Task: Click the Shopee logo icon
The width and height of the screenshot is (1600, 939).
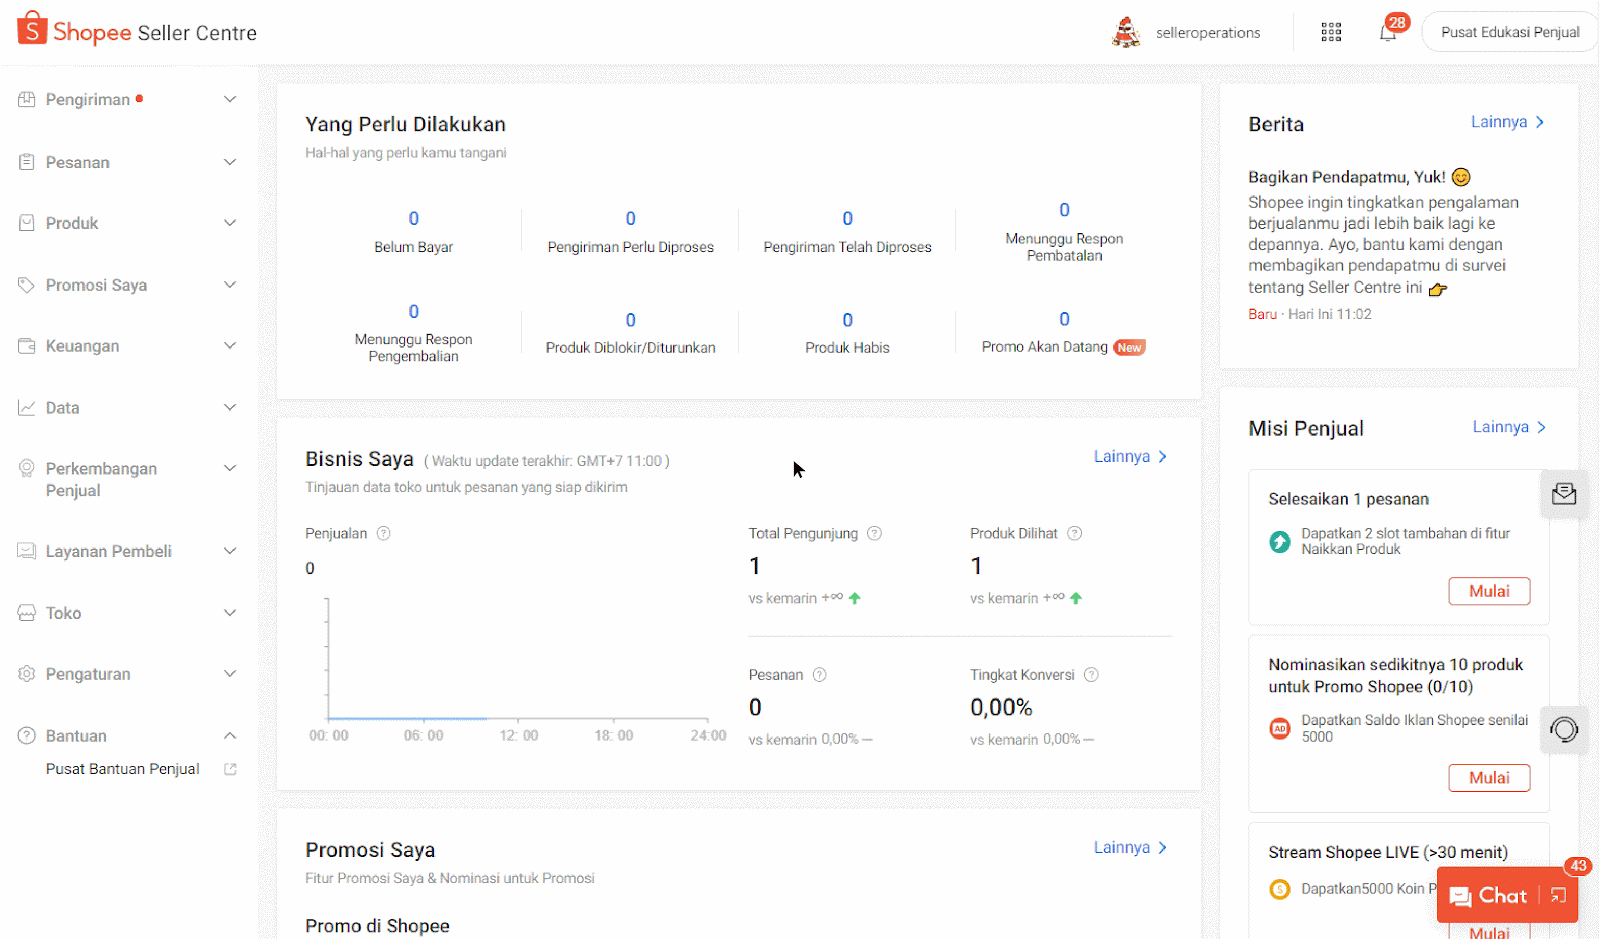Action: coord(32,29)
